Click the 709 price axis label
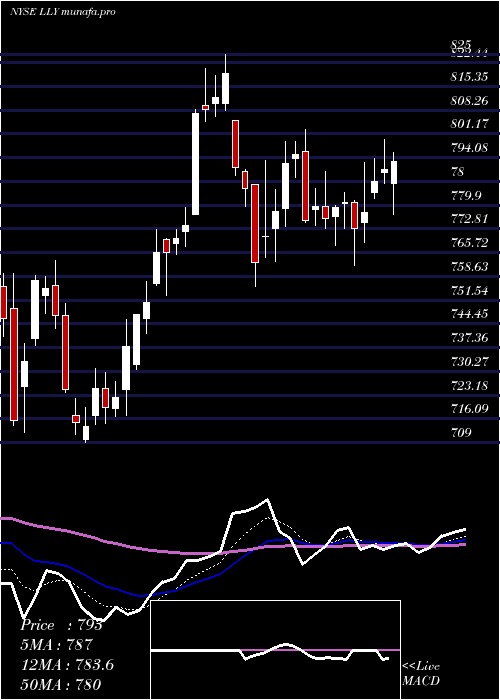This screenshot has height=700, width=500. click(x=461, y=433)
